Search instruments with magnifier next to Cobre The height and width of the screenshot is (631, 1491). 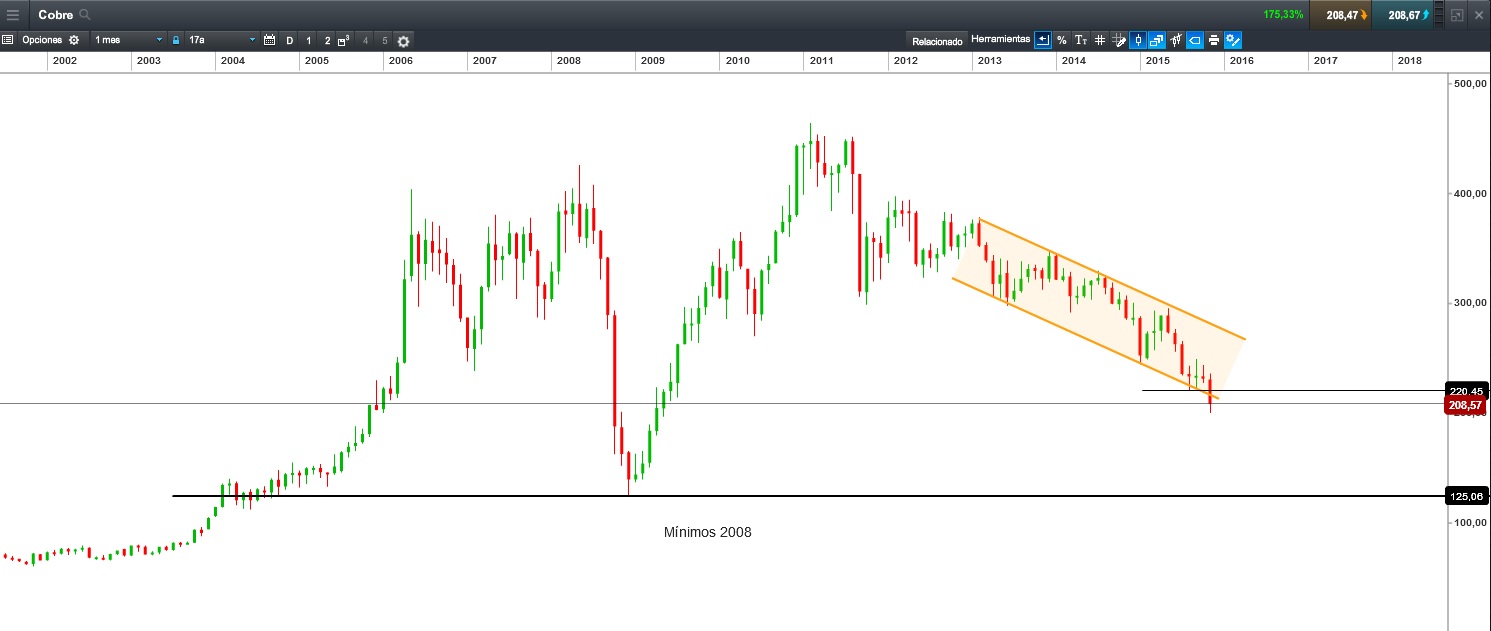(85, 15)
